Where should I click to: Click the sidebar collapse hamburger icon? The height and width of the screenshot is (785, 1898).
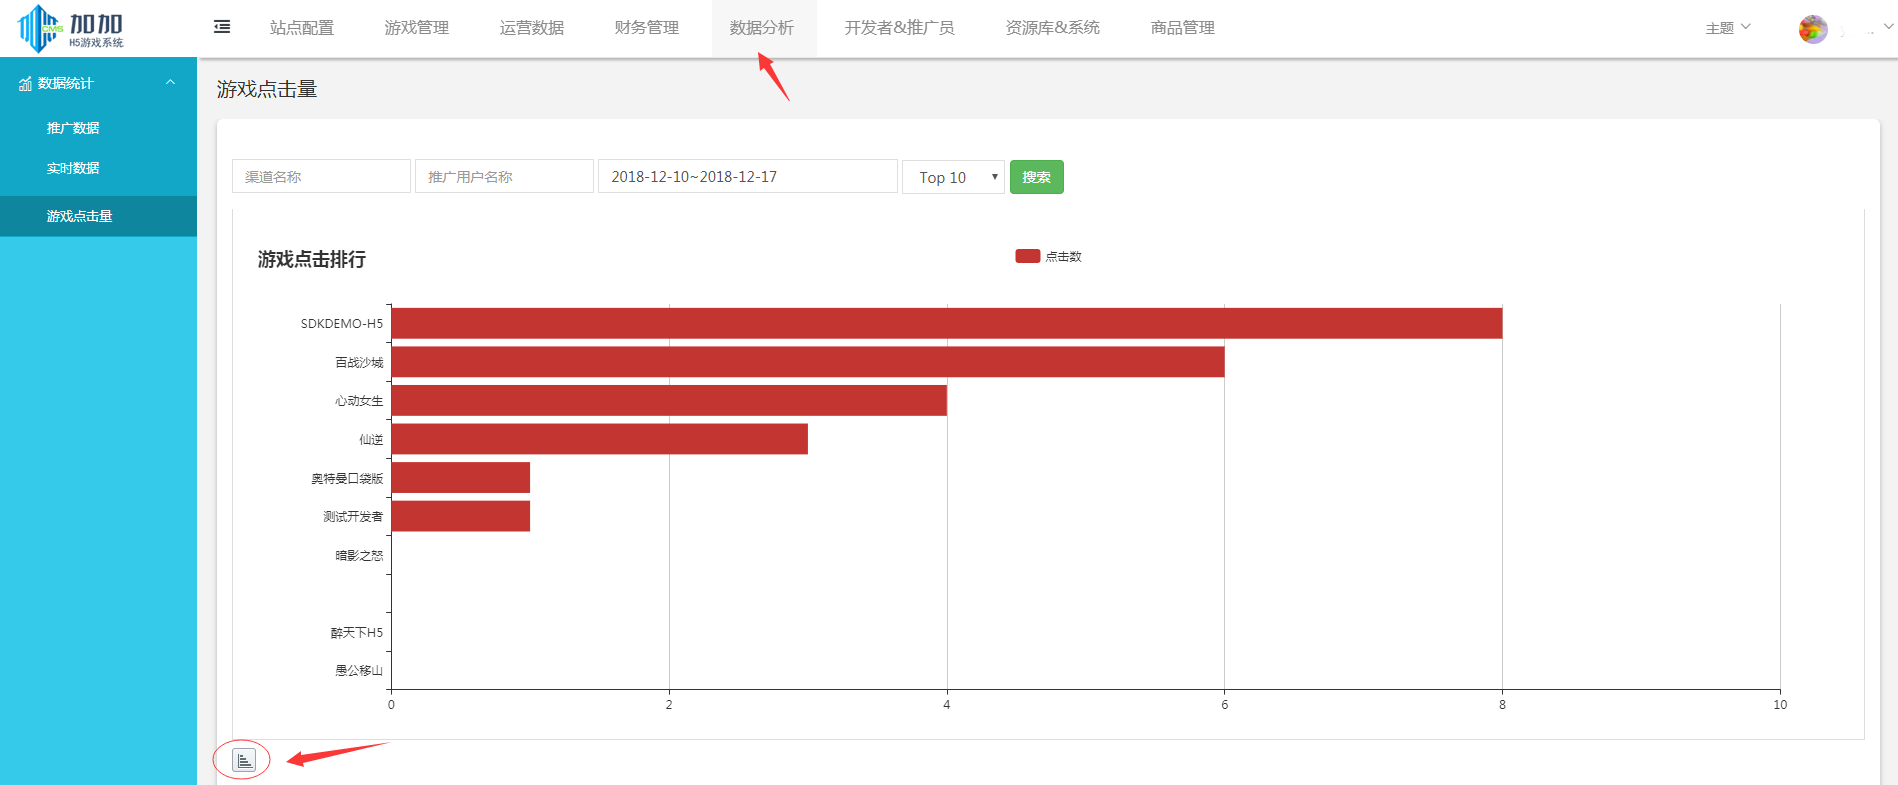[222, 27]
